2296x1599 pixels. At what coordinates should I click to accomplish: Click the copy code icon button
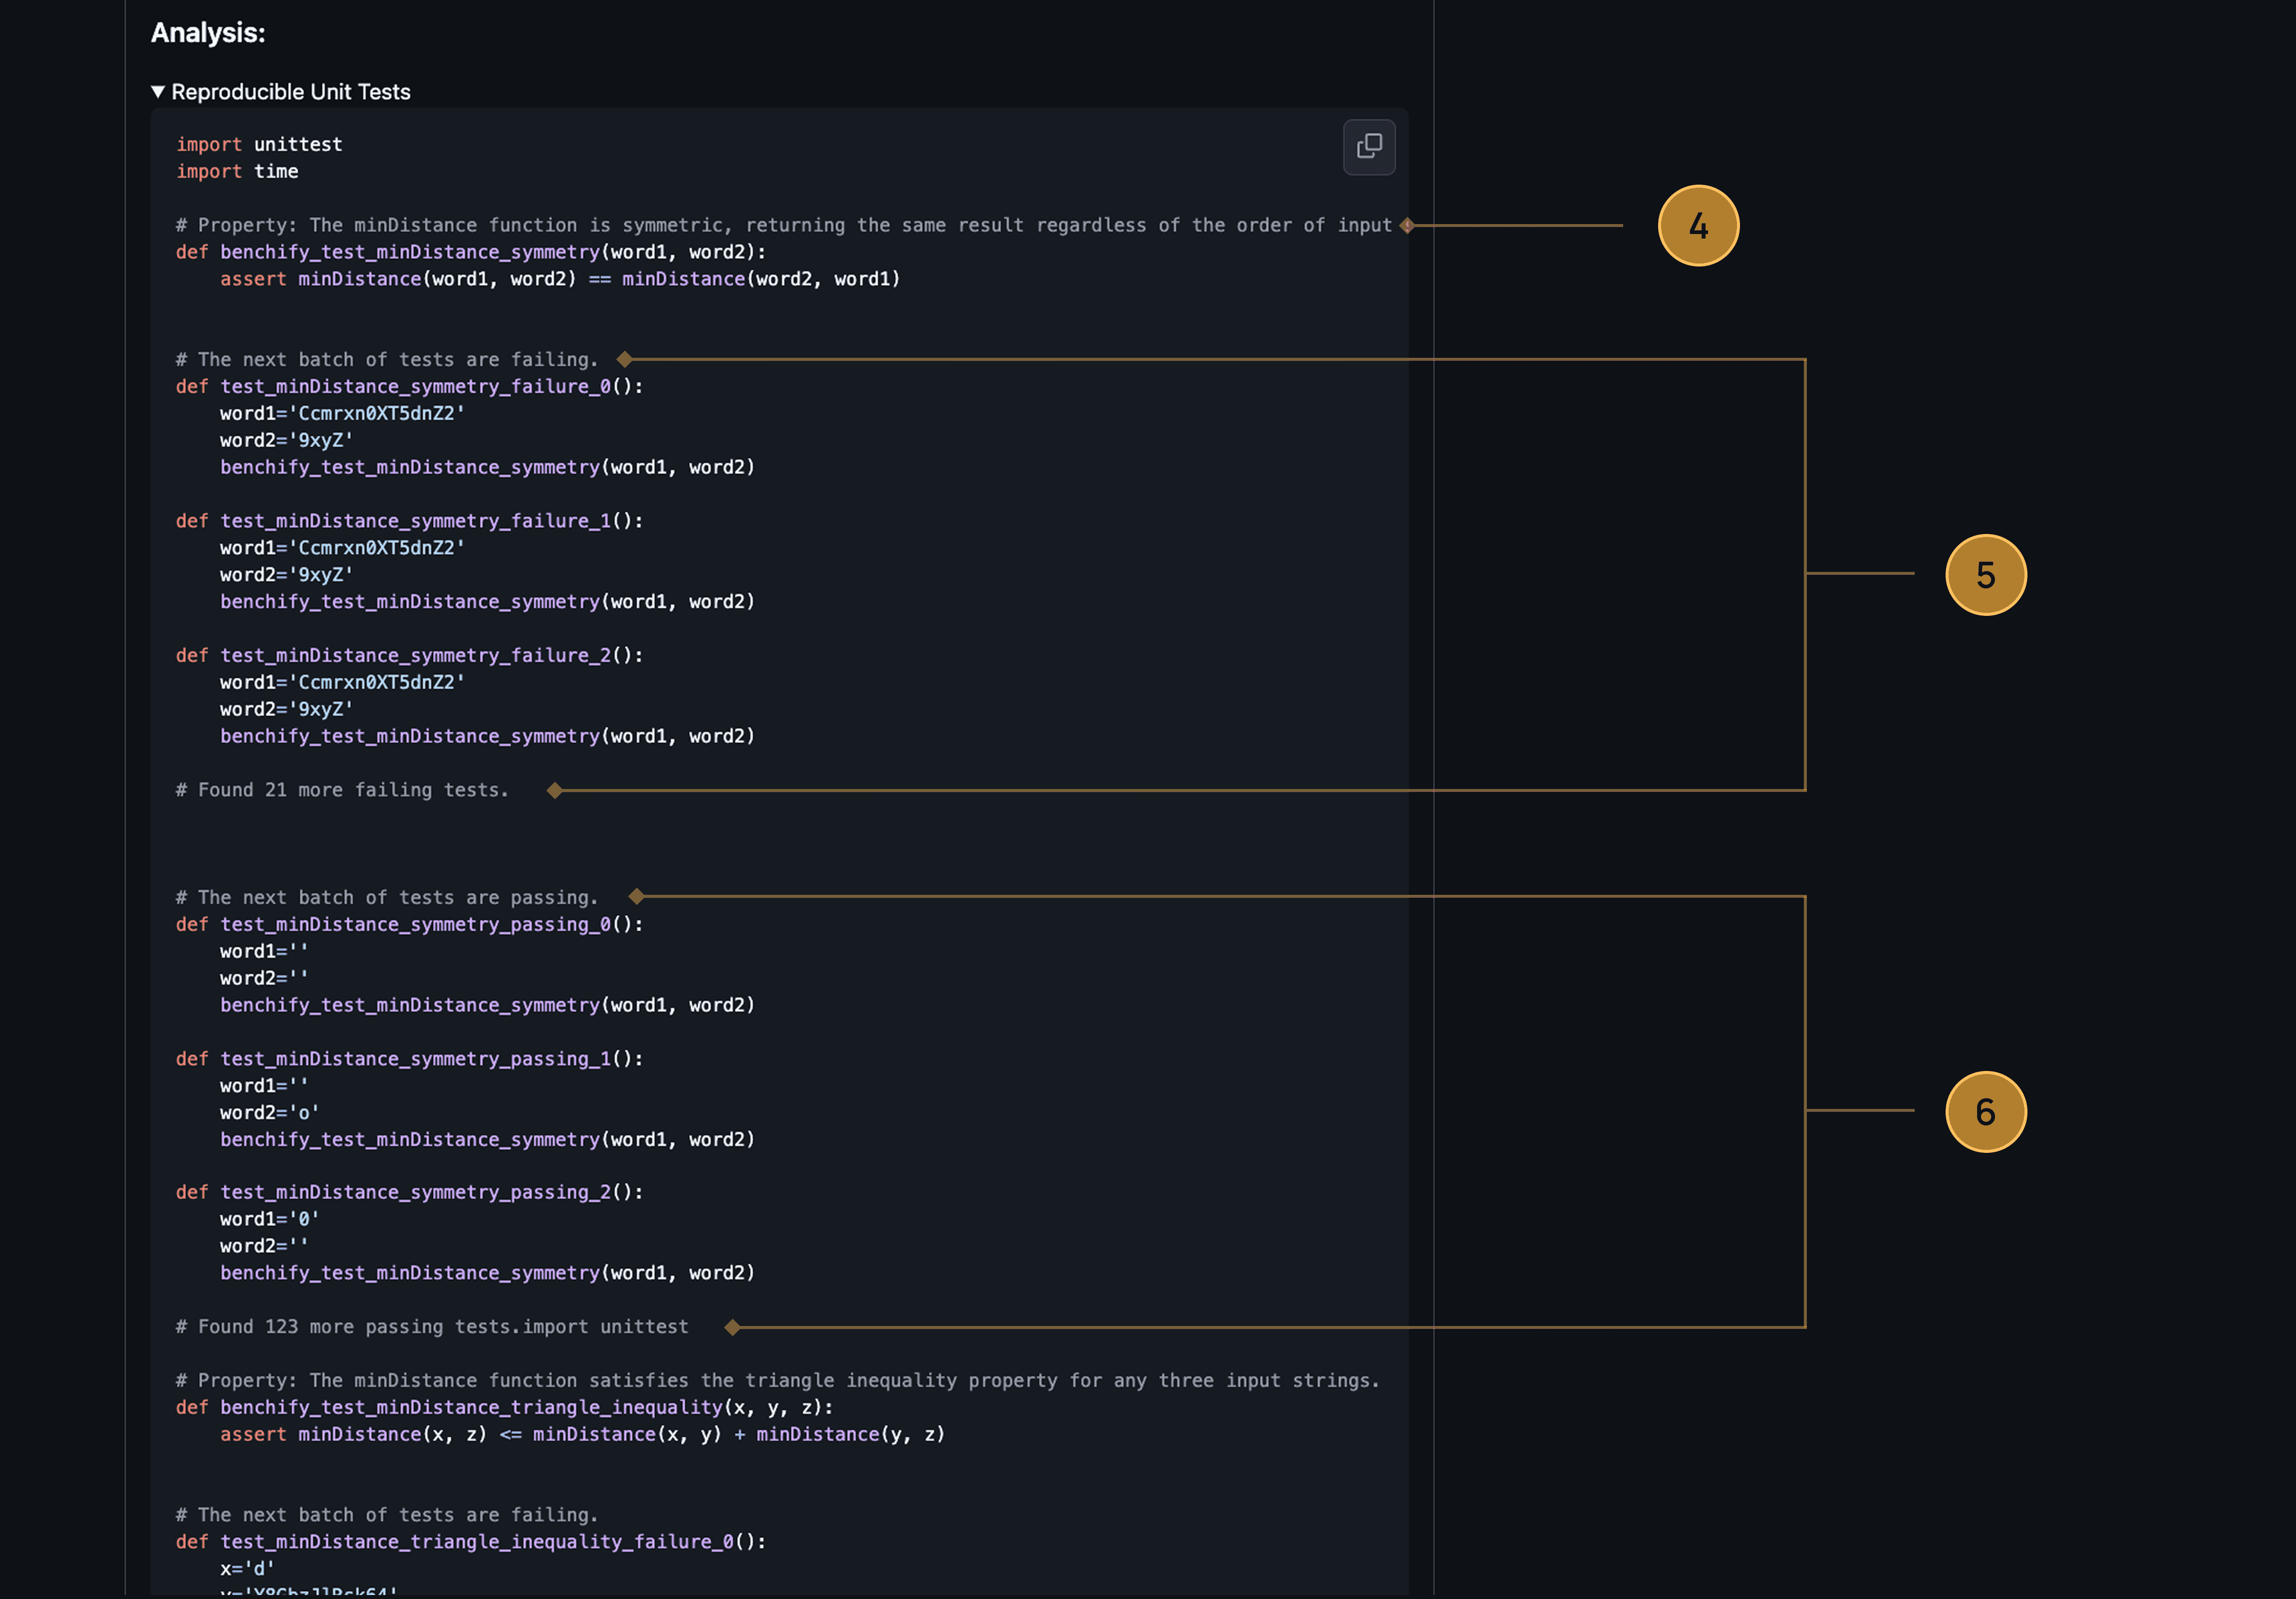point(1368,147)
